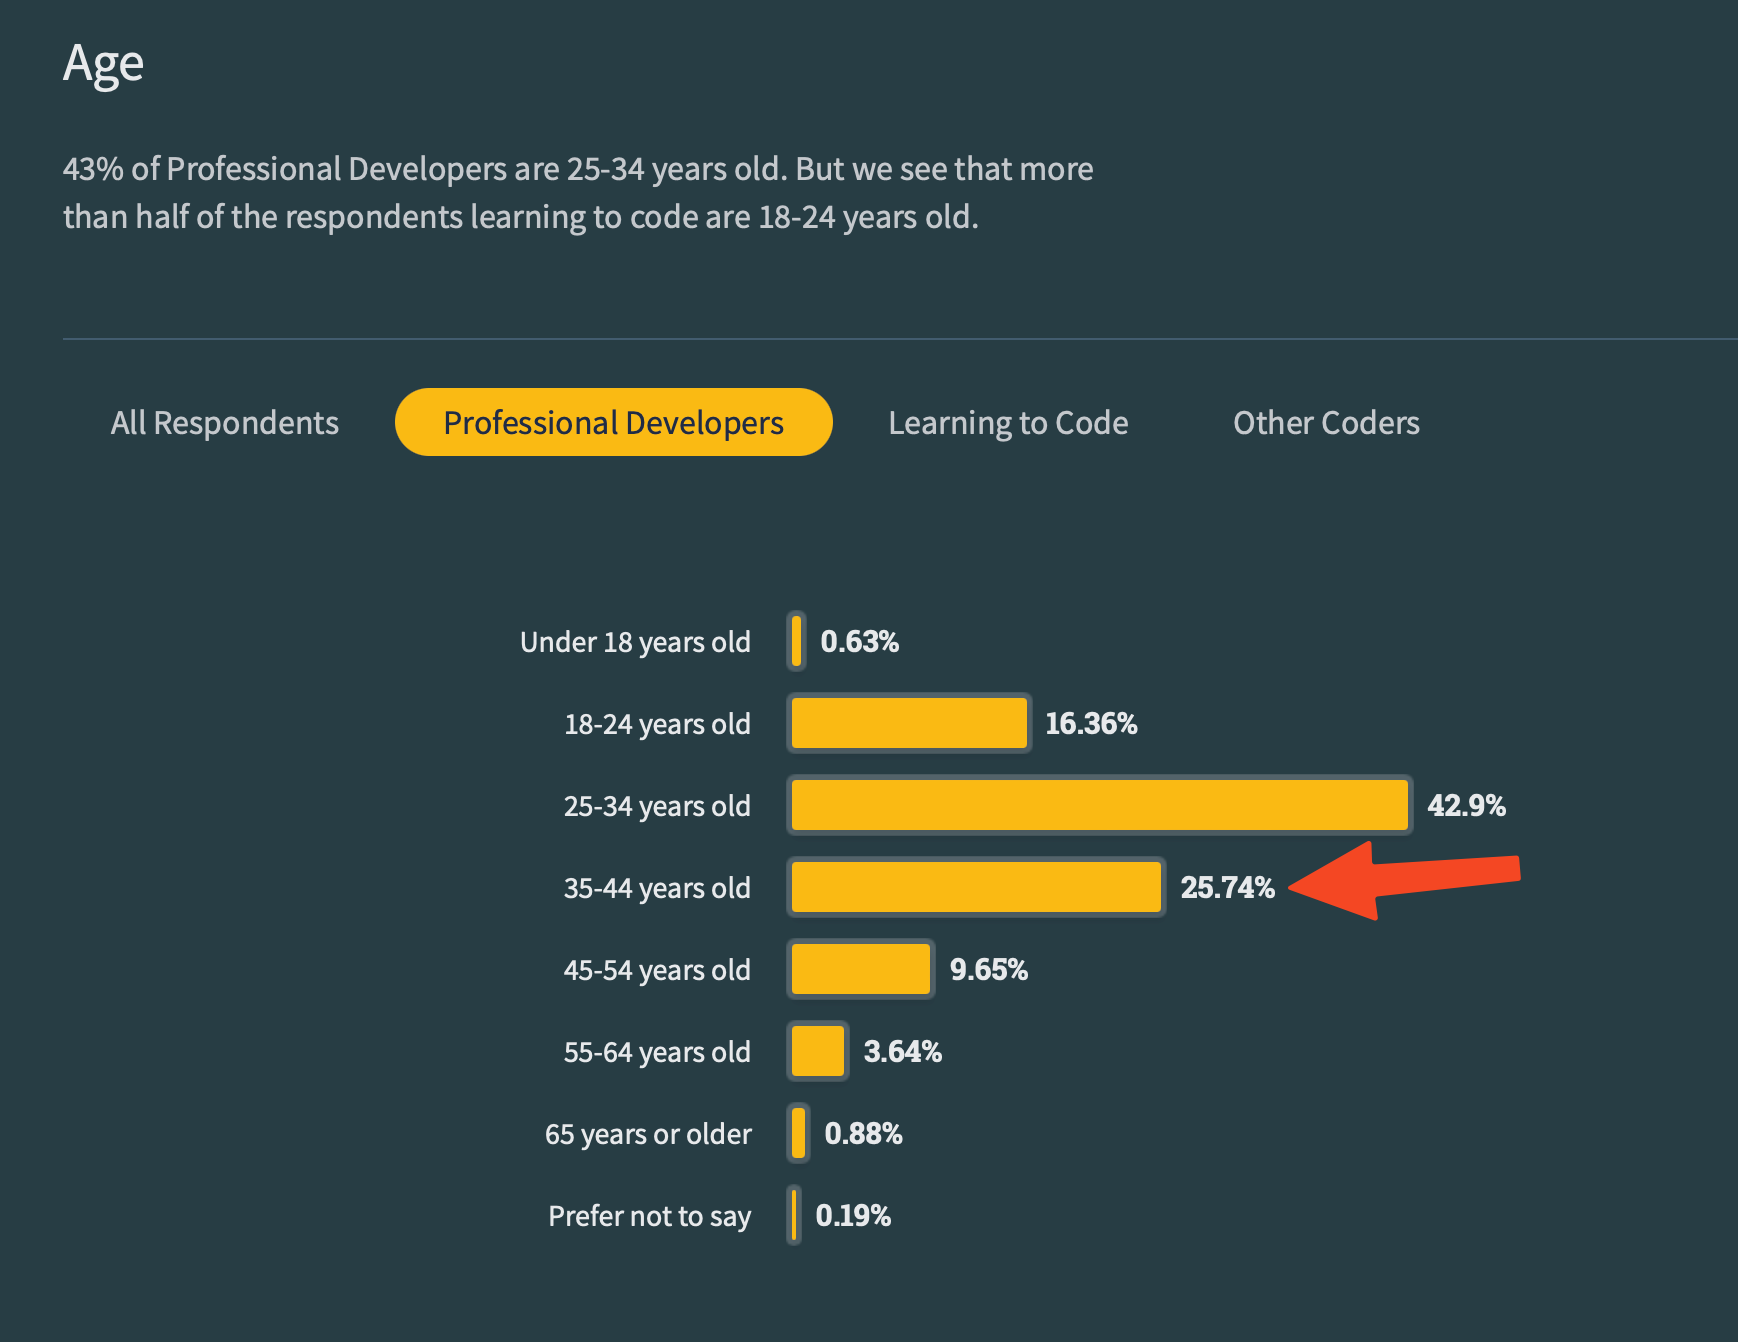Select the 55-64 years old bar

pyautogui.click(x=818, y=1051)
